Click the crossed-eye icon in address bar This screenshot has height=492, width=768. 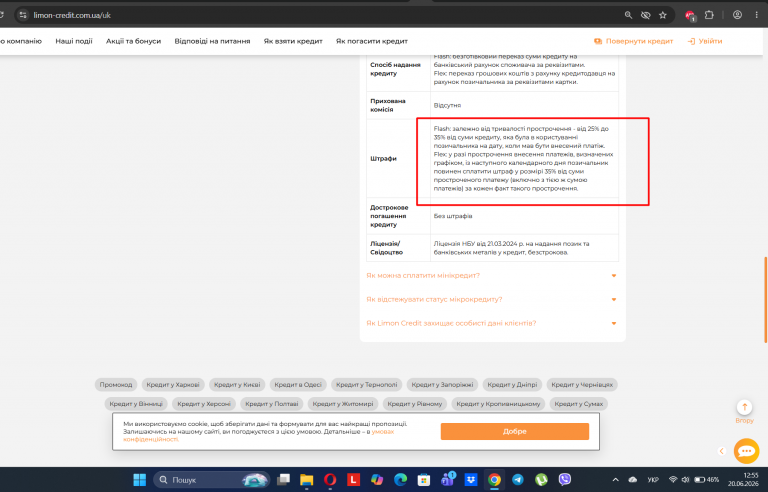coord(646,15)
